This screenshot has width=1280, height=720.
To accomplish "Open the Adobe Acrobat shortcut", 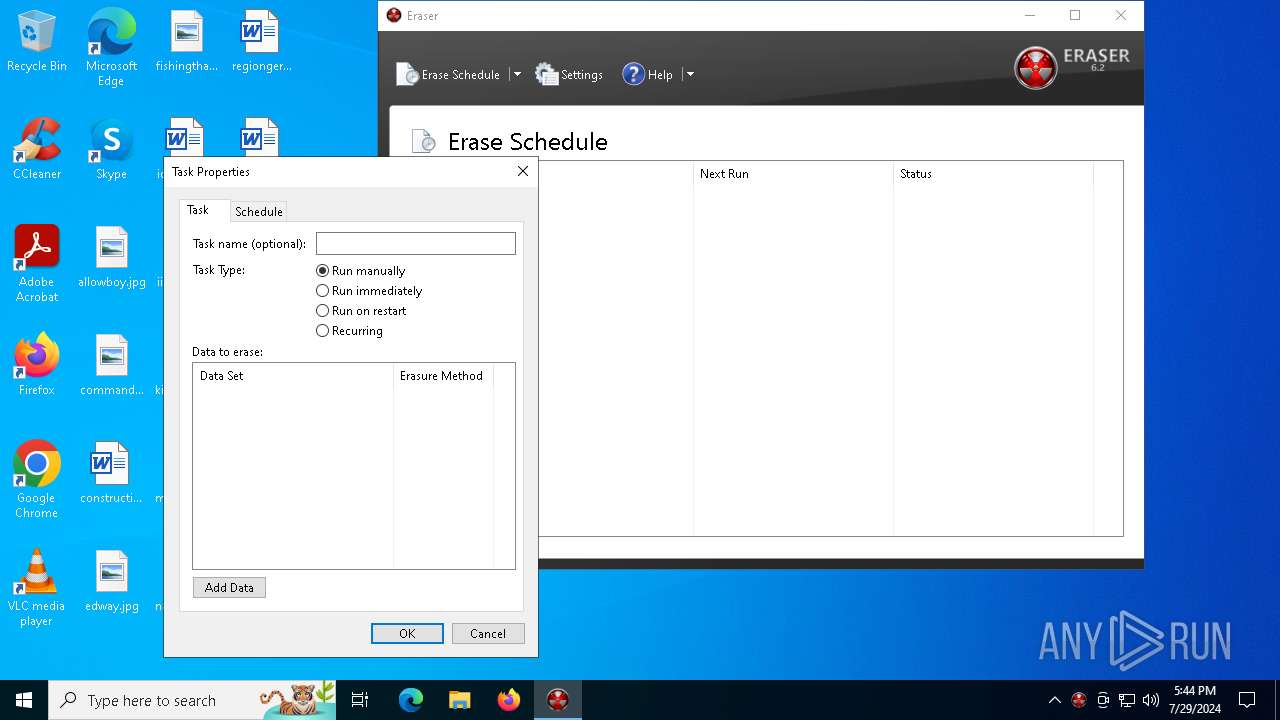I will (37, 263).
